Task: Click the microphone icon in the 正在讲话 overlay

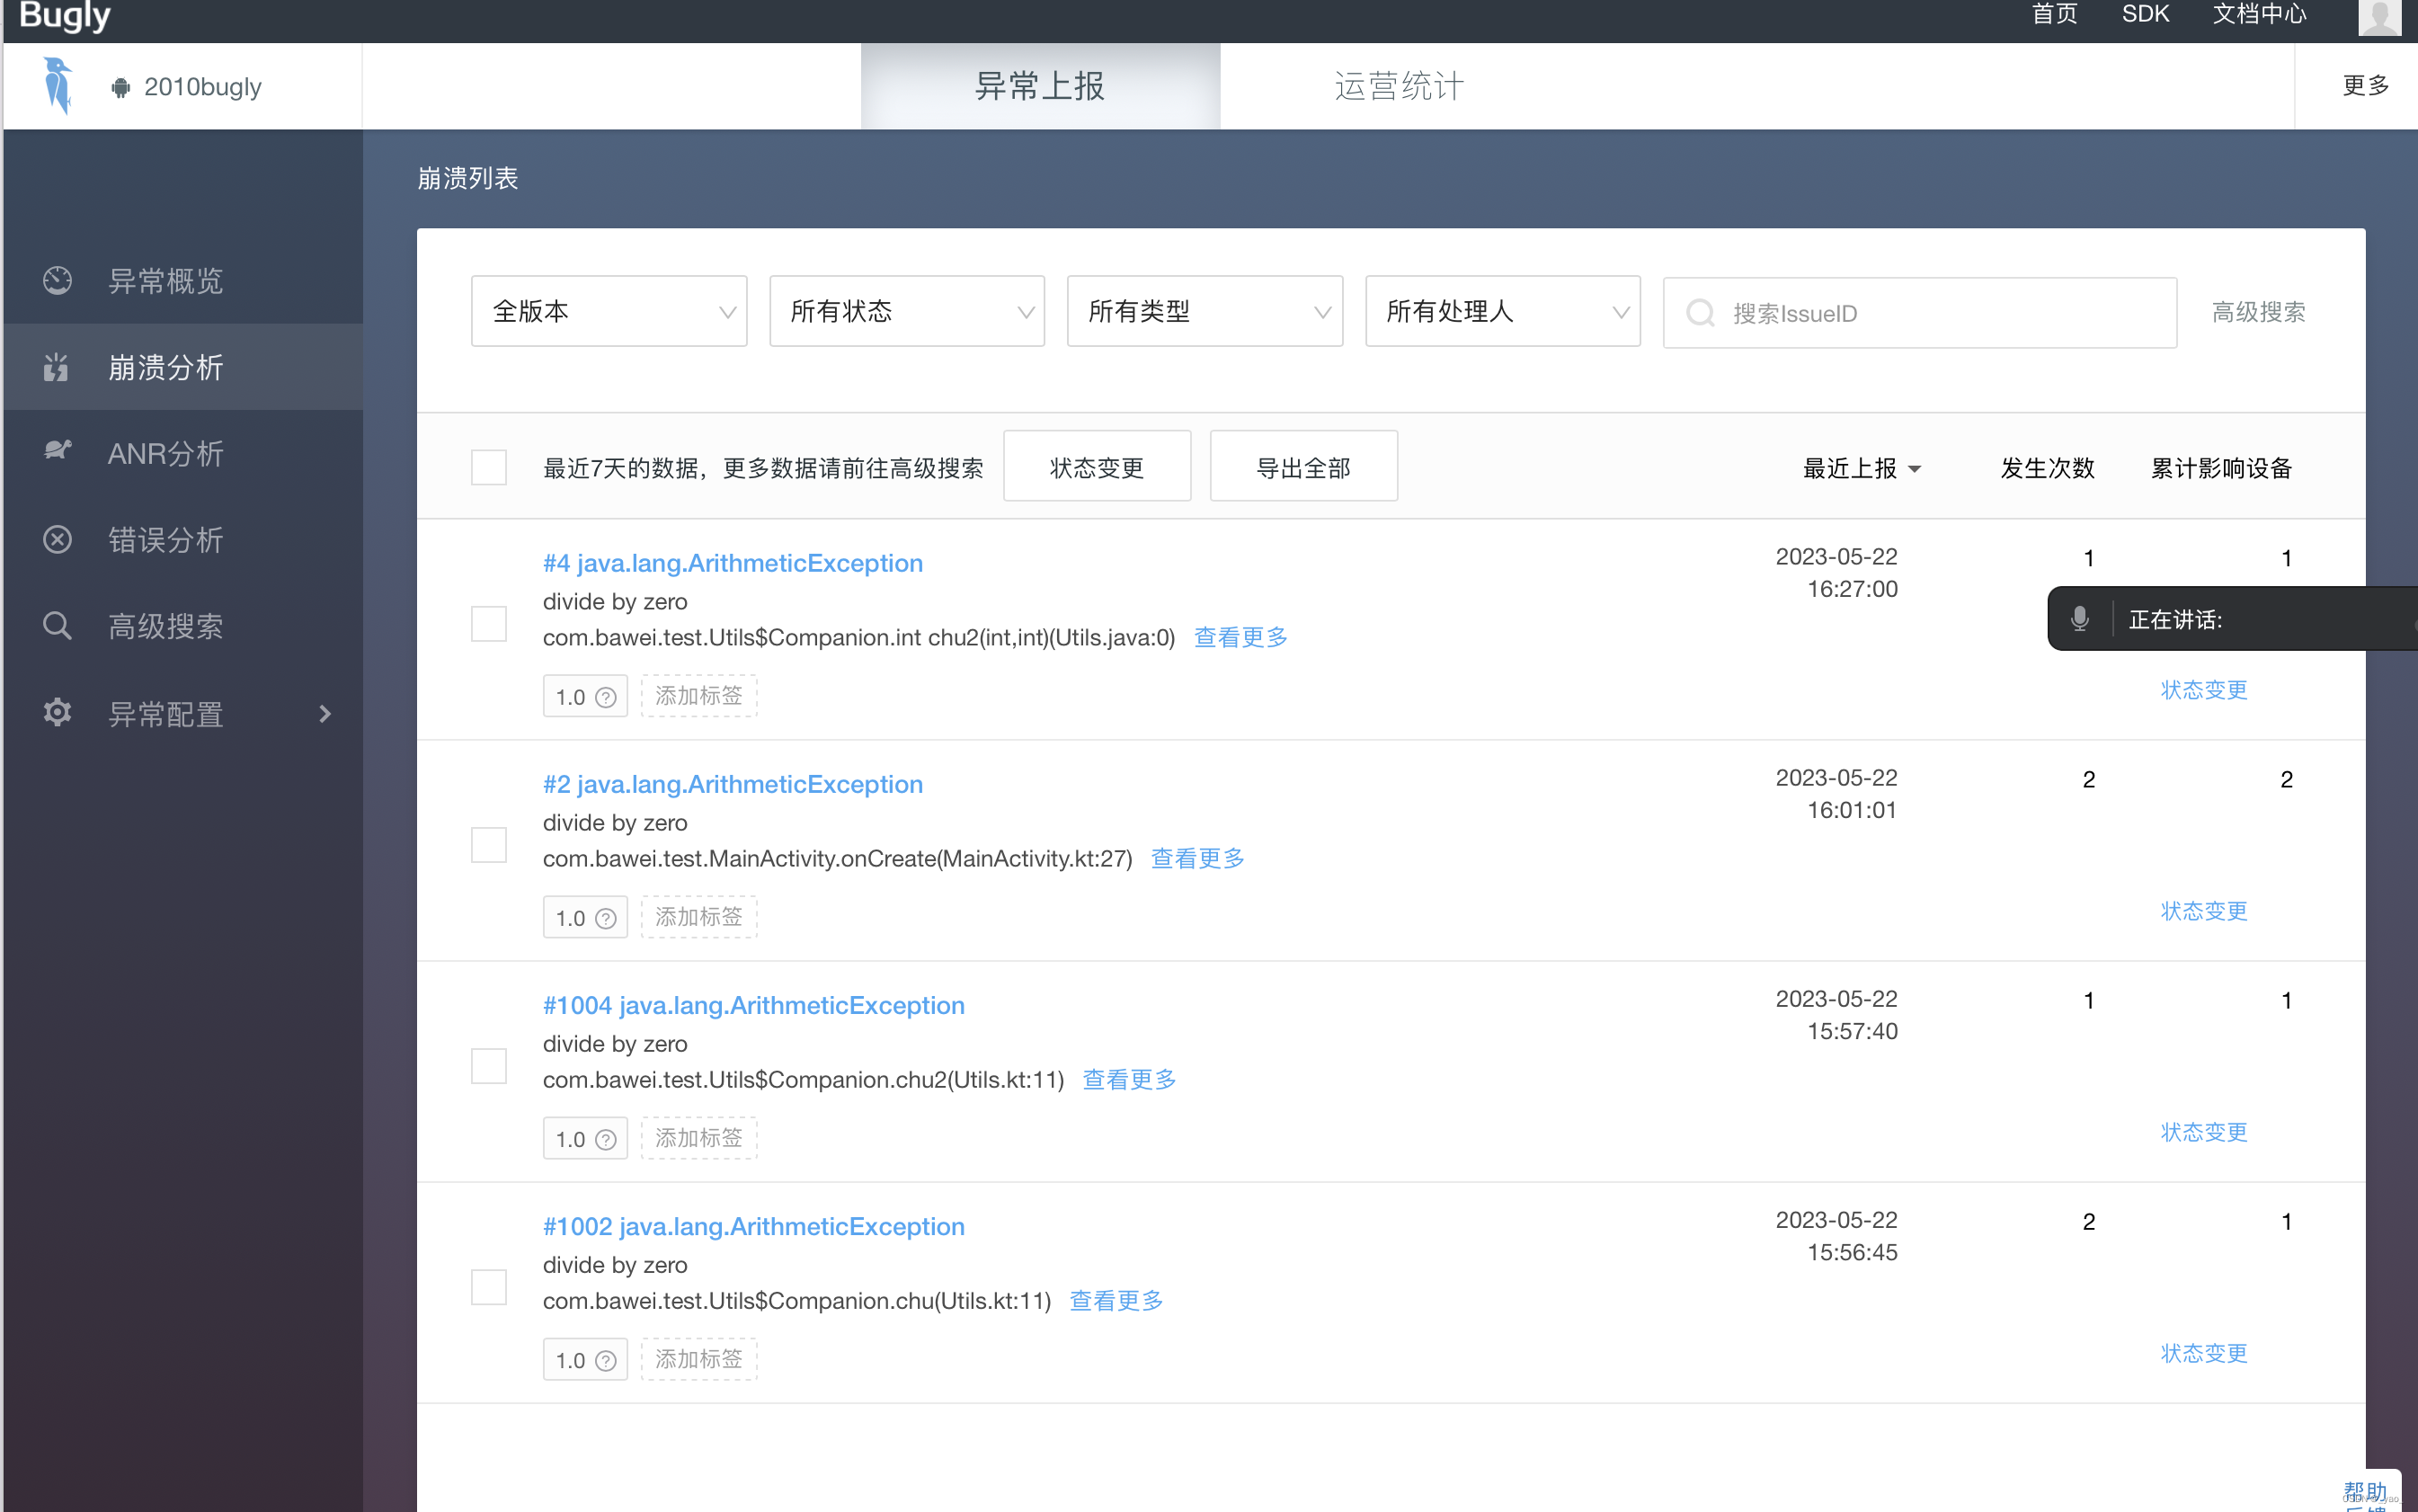Action: (2079, 619)
